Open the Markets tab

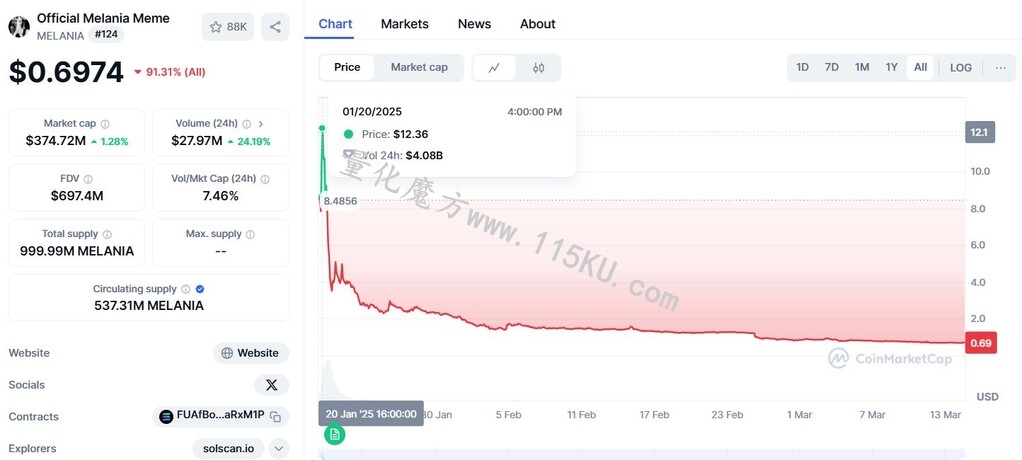coord(405,24)
